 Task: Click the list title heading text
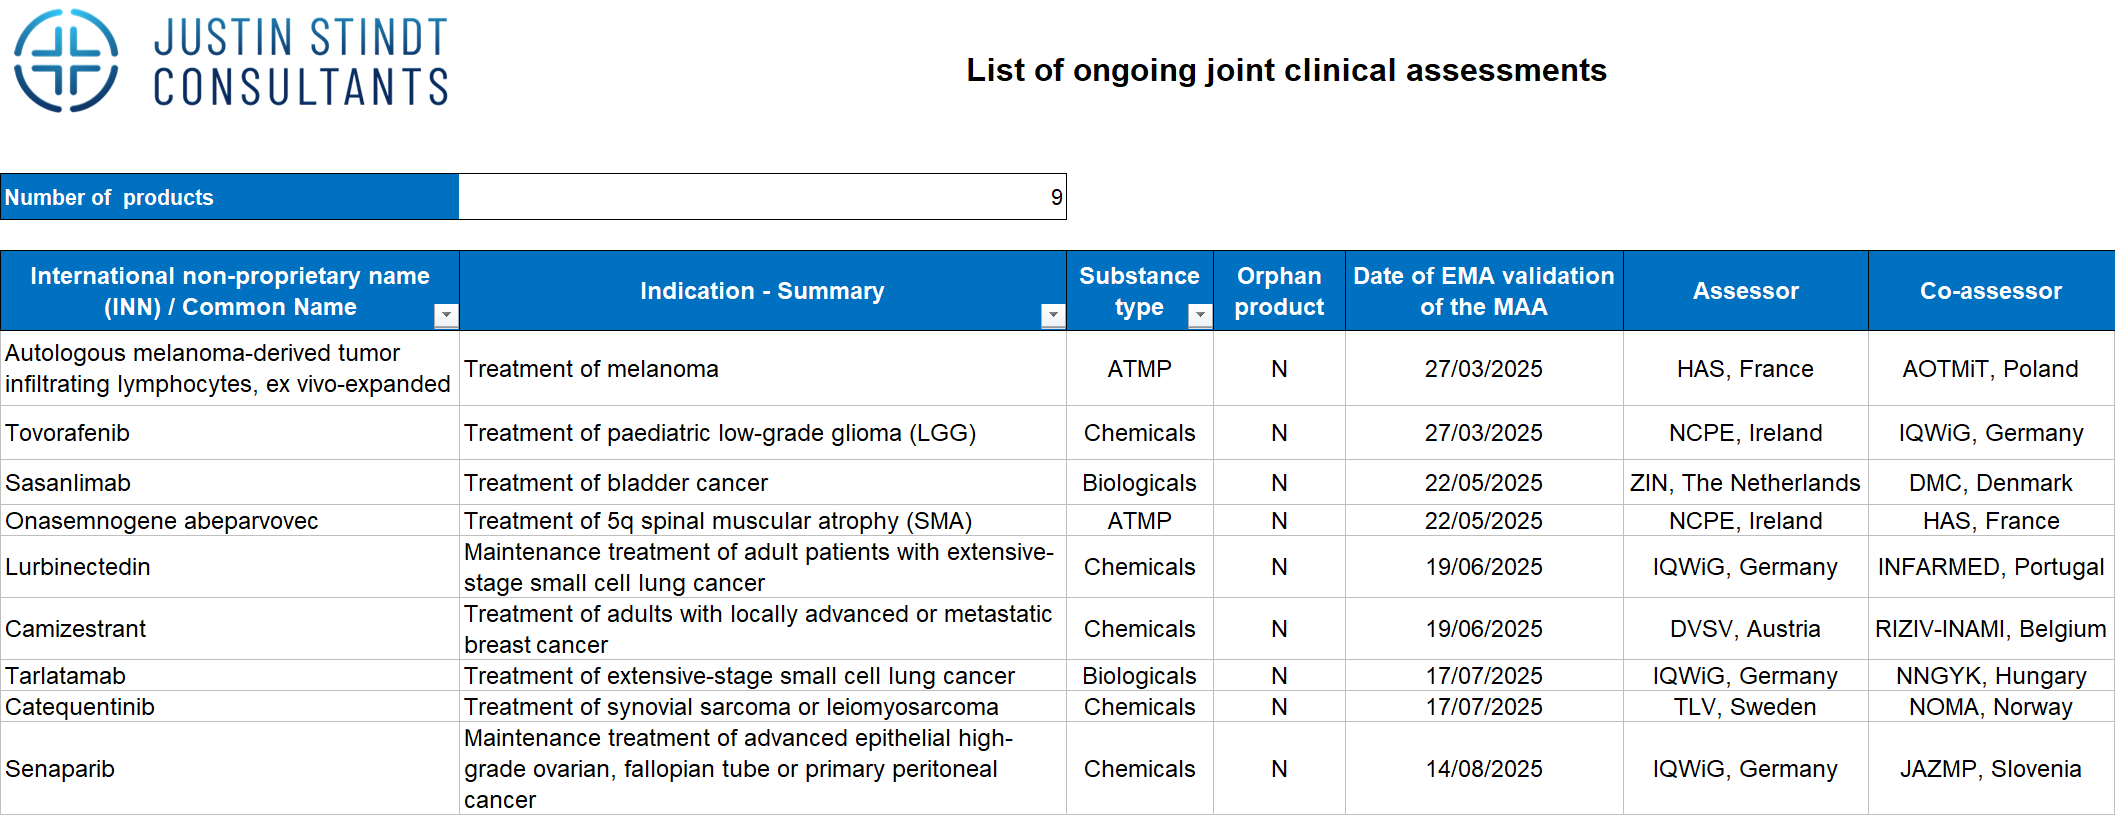1286,70
